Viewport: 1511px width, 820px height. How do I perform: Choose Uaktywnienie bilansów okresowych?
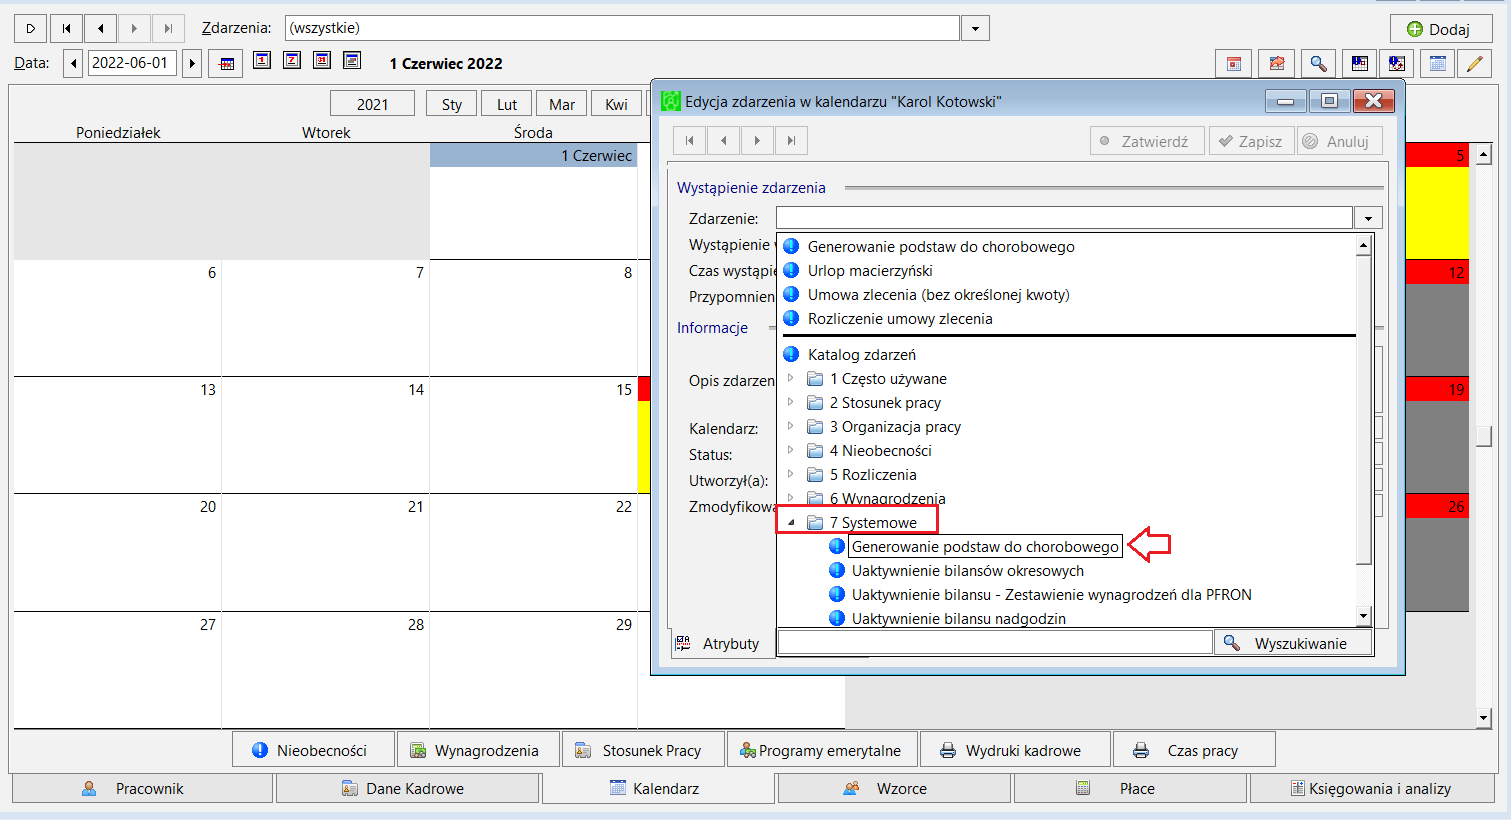pyautogui.click(x=968, y=570)
